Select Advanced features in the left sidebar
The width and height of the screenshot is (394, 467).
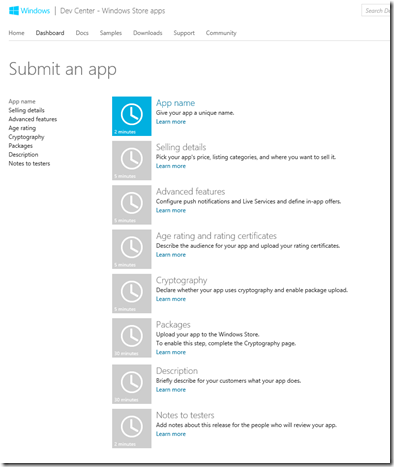pos(33,119)
